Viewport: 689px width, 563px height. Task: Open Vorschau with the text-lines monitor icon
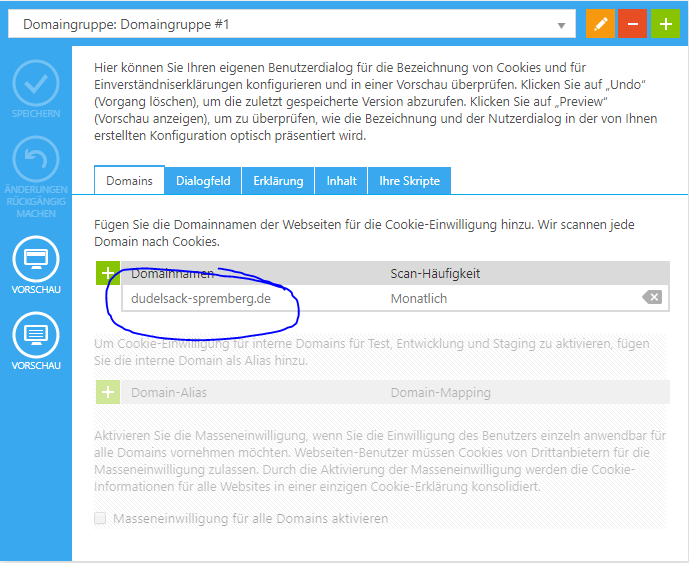[35, 334]
